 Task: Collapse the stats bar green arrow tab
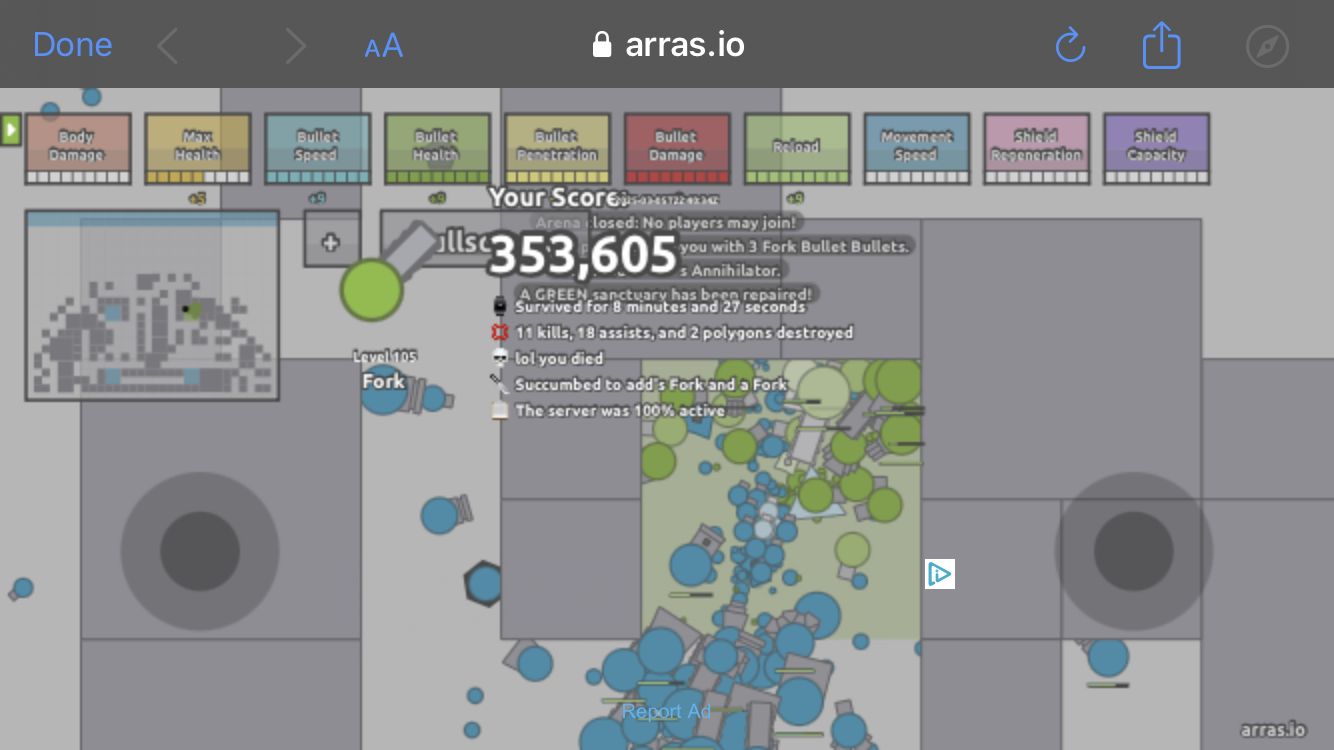[x=11, y=130]
